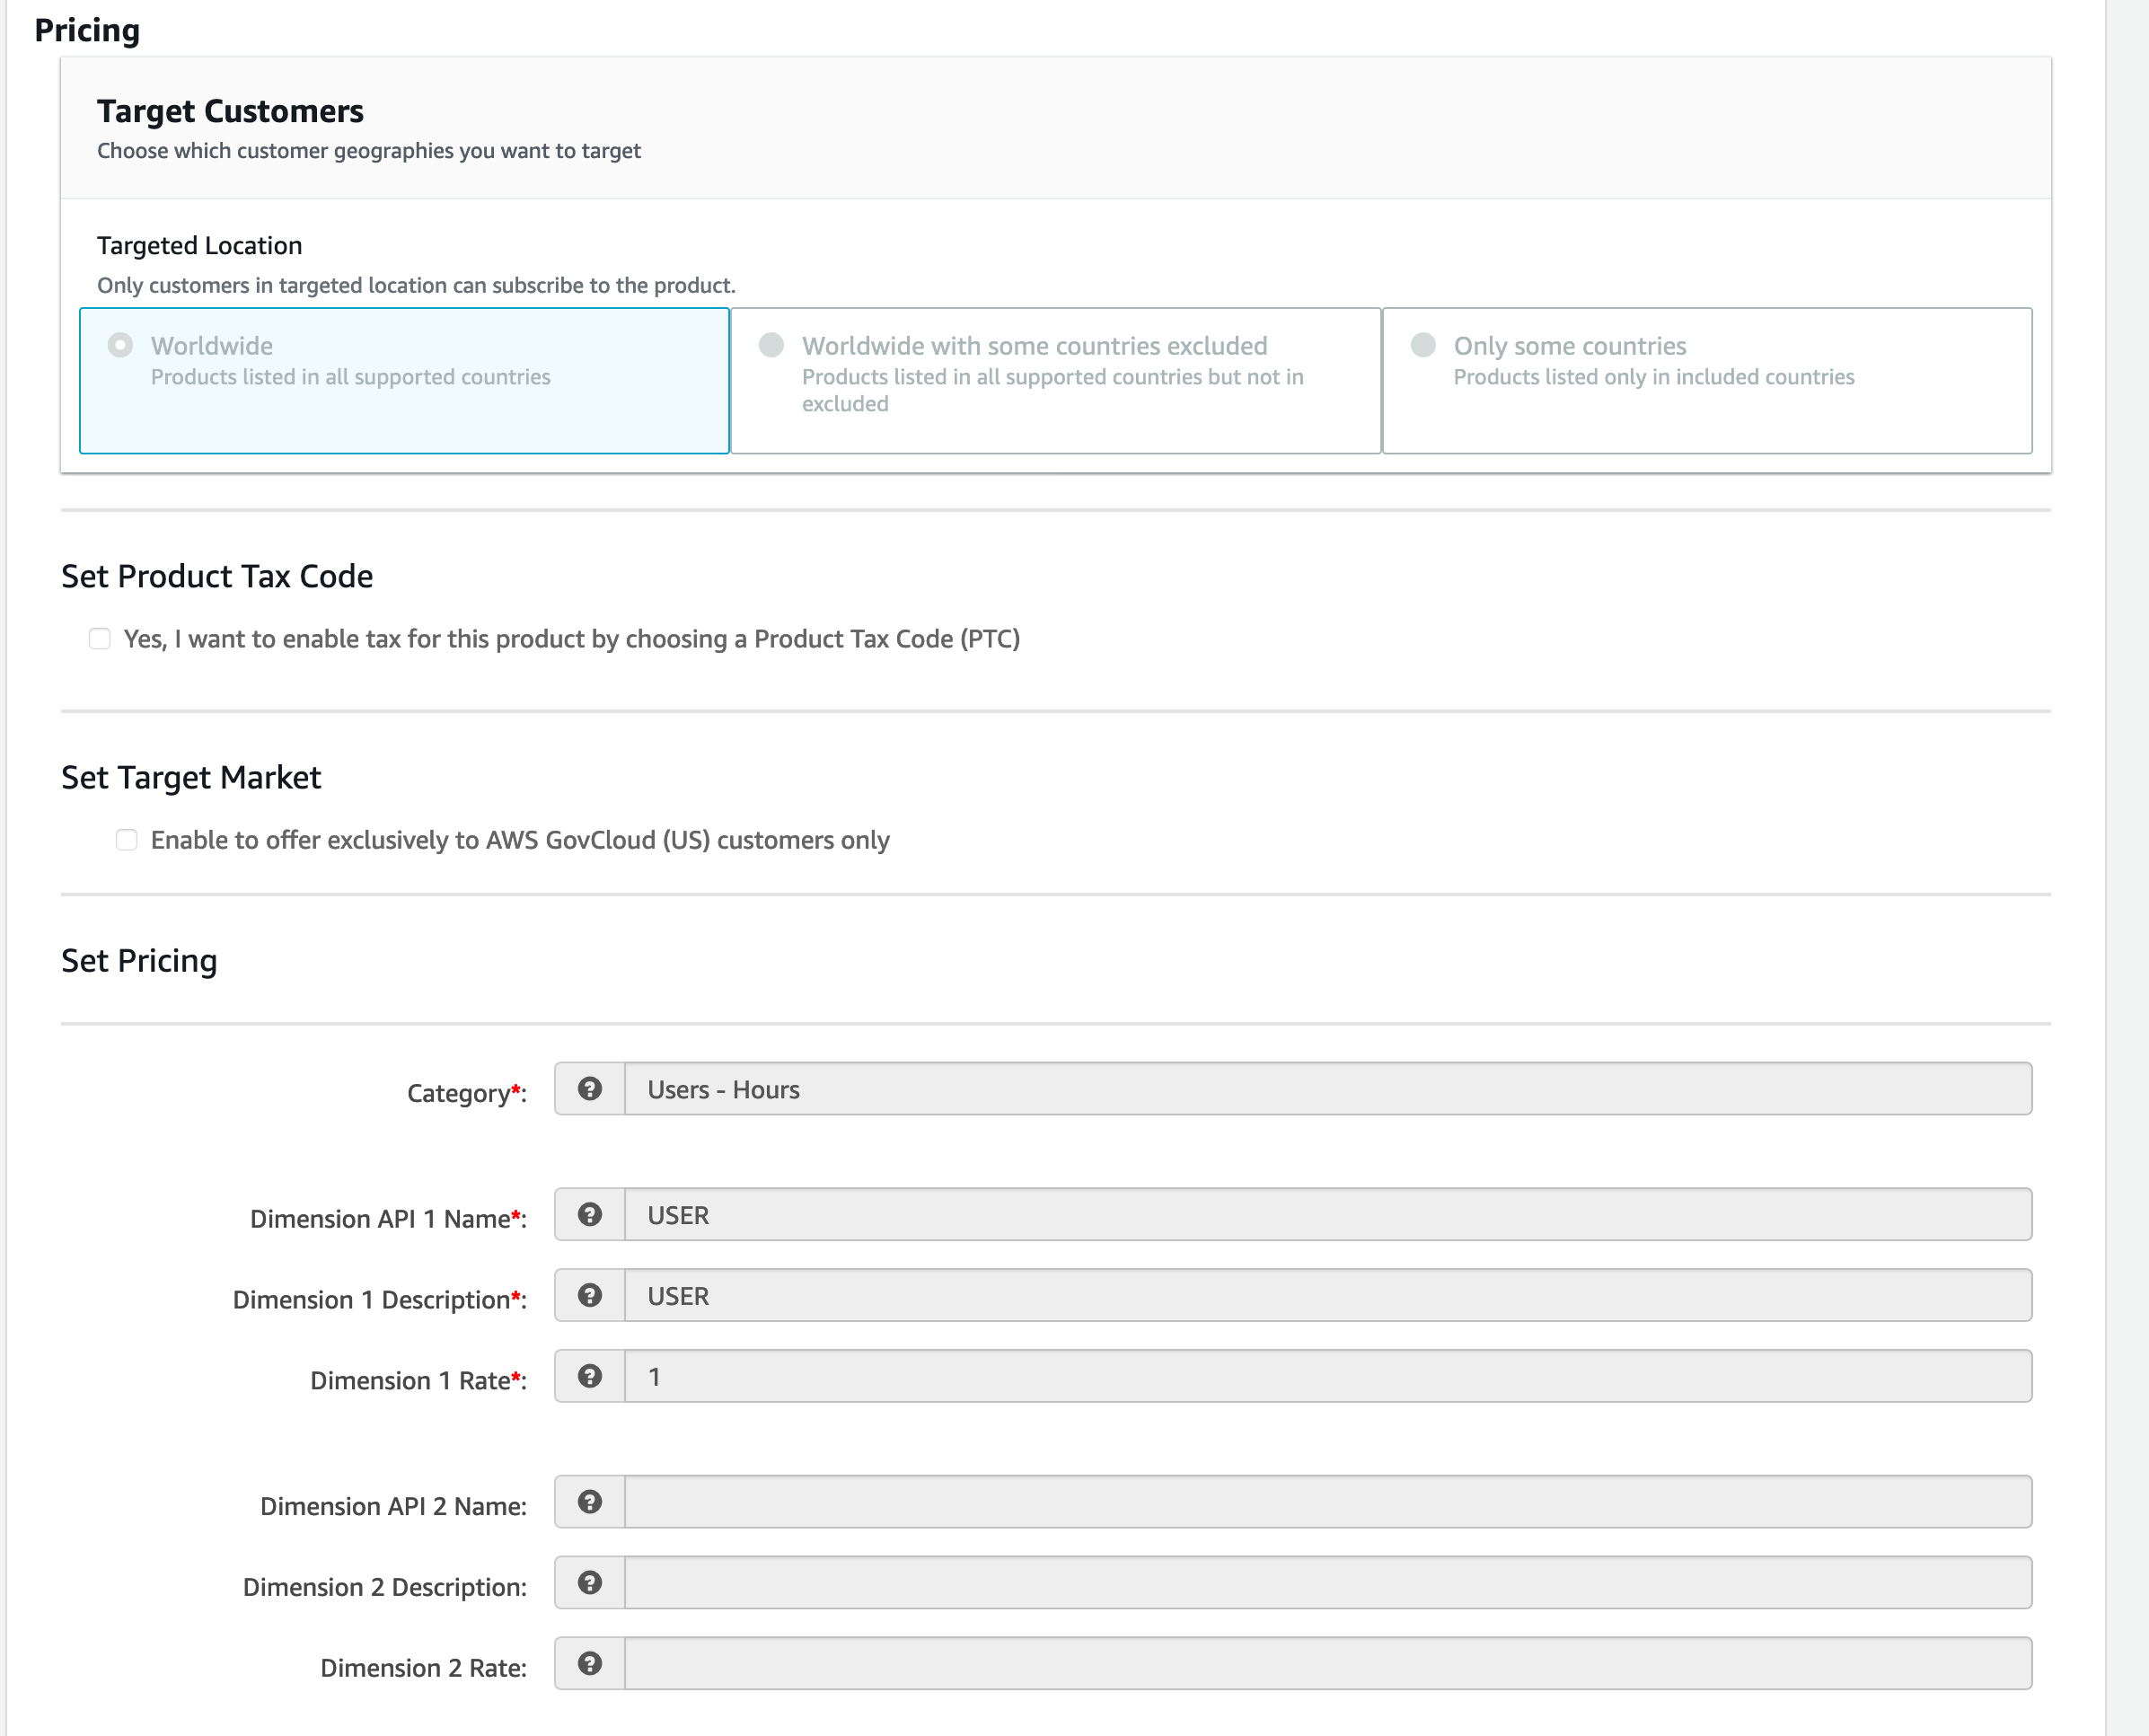Image resolution: width=2149 pixels, height=1736 pixels.
Task: Select the Worldwide radio option
Action: pyautogui.click(x=120, y=345)
